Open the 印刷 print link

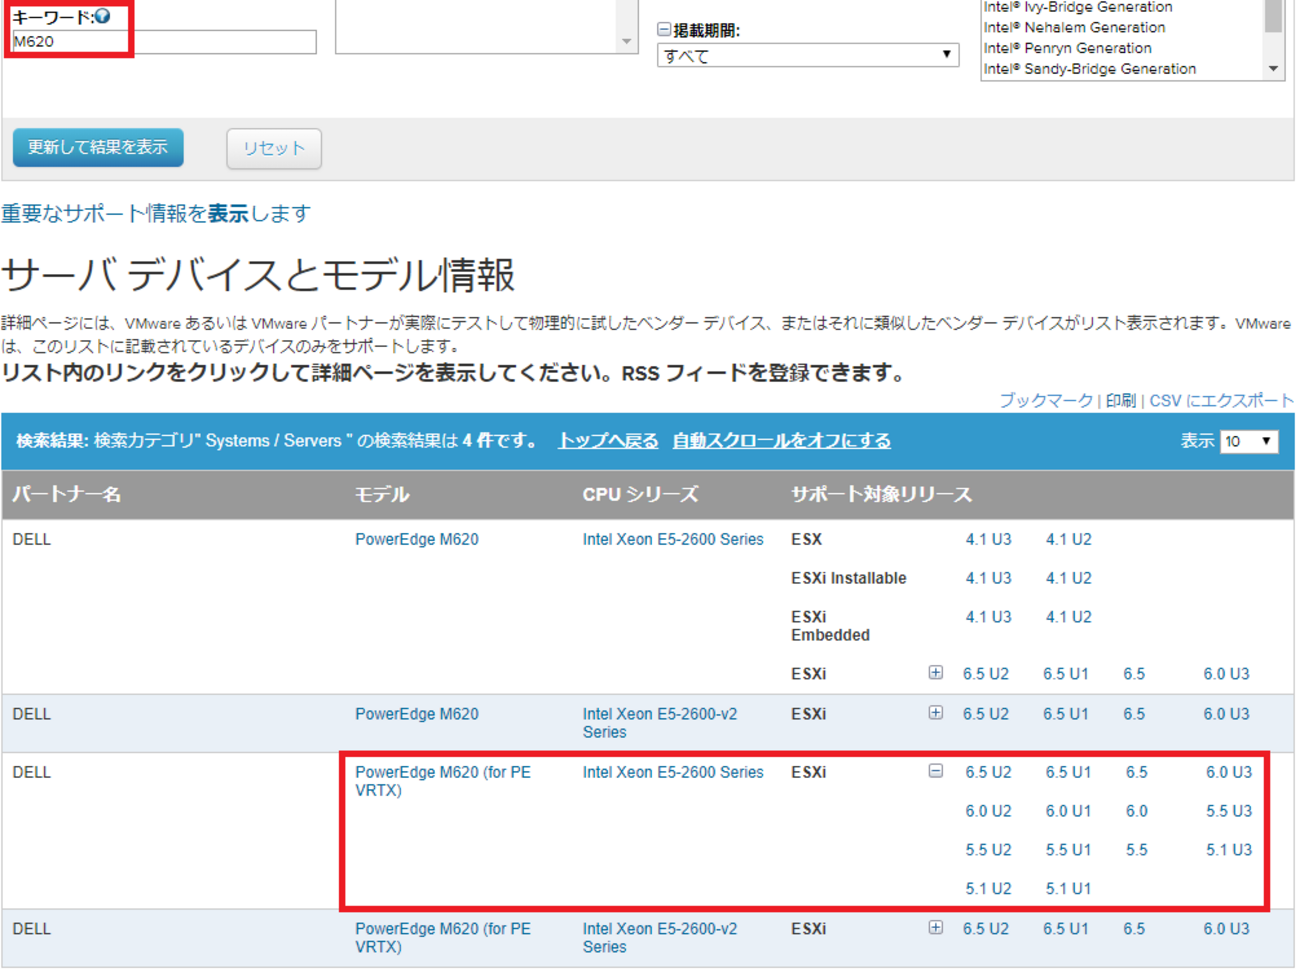[1120, 400]
